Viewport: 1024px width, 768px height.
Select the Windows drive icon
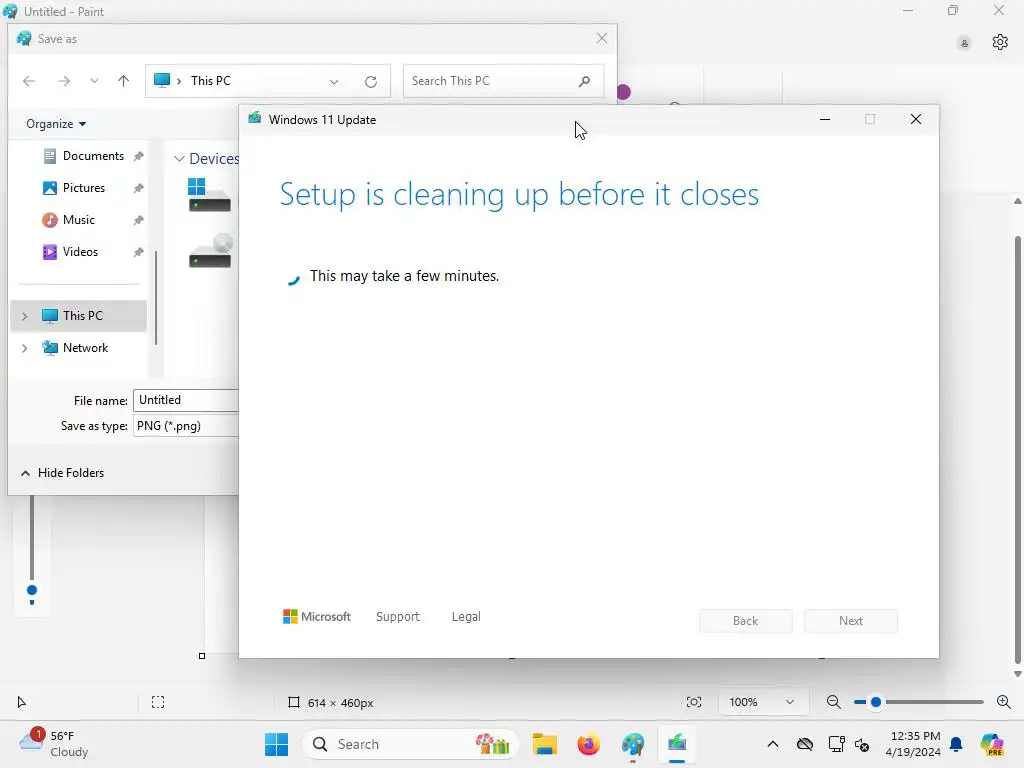(x=209, y=195)
